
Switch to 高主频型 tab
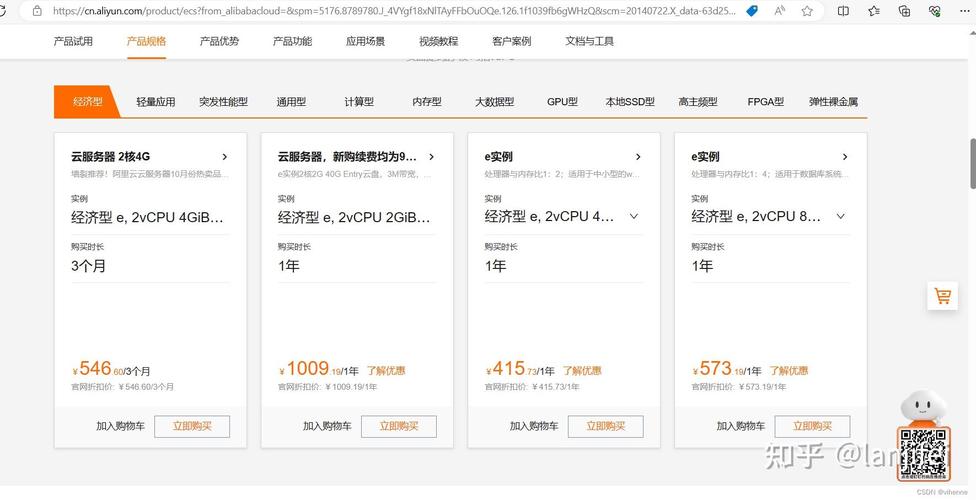coord(698,101)
